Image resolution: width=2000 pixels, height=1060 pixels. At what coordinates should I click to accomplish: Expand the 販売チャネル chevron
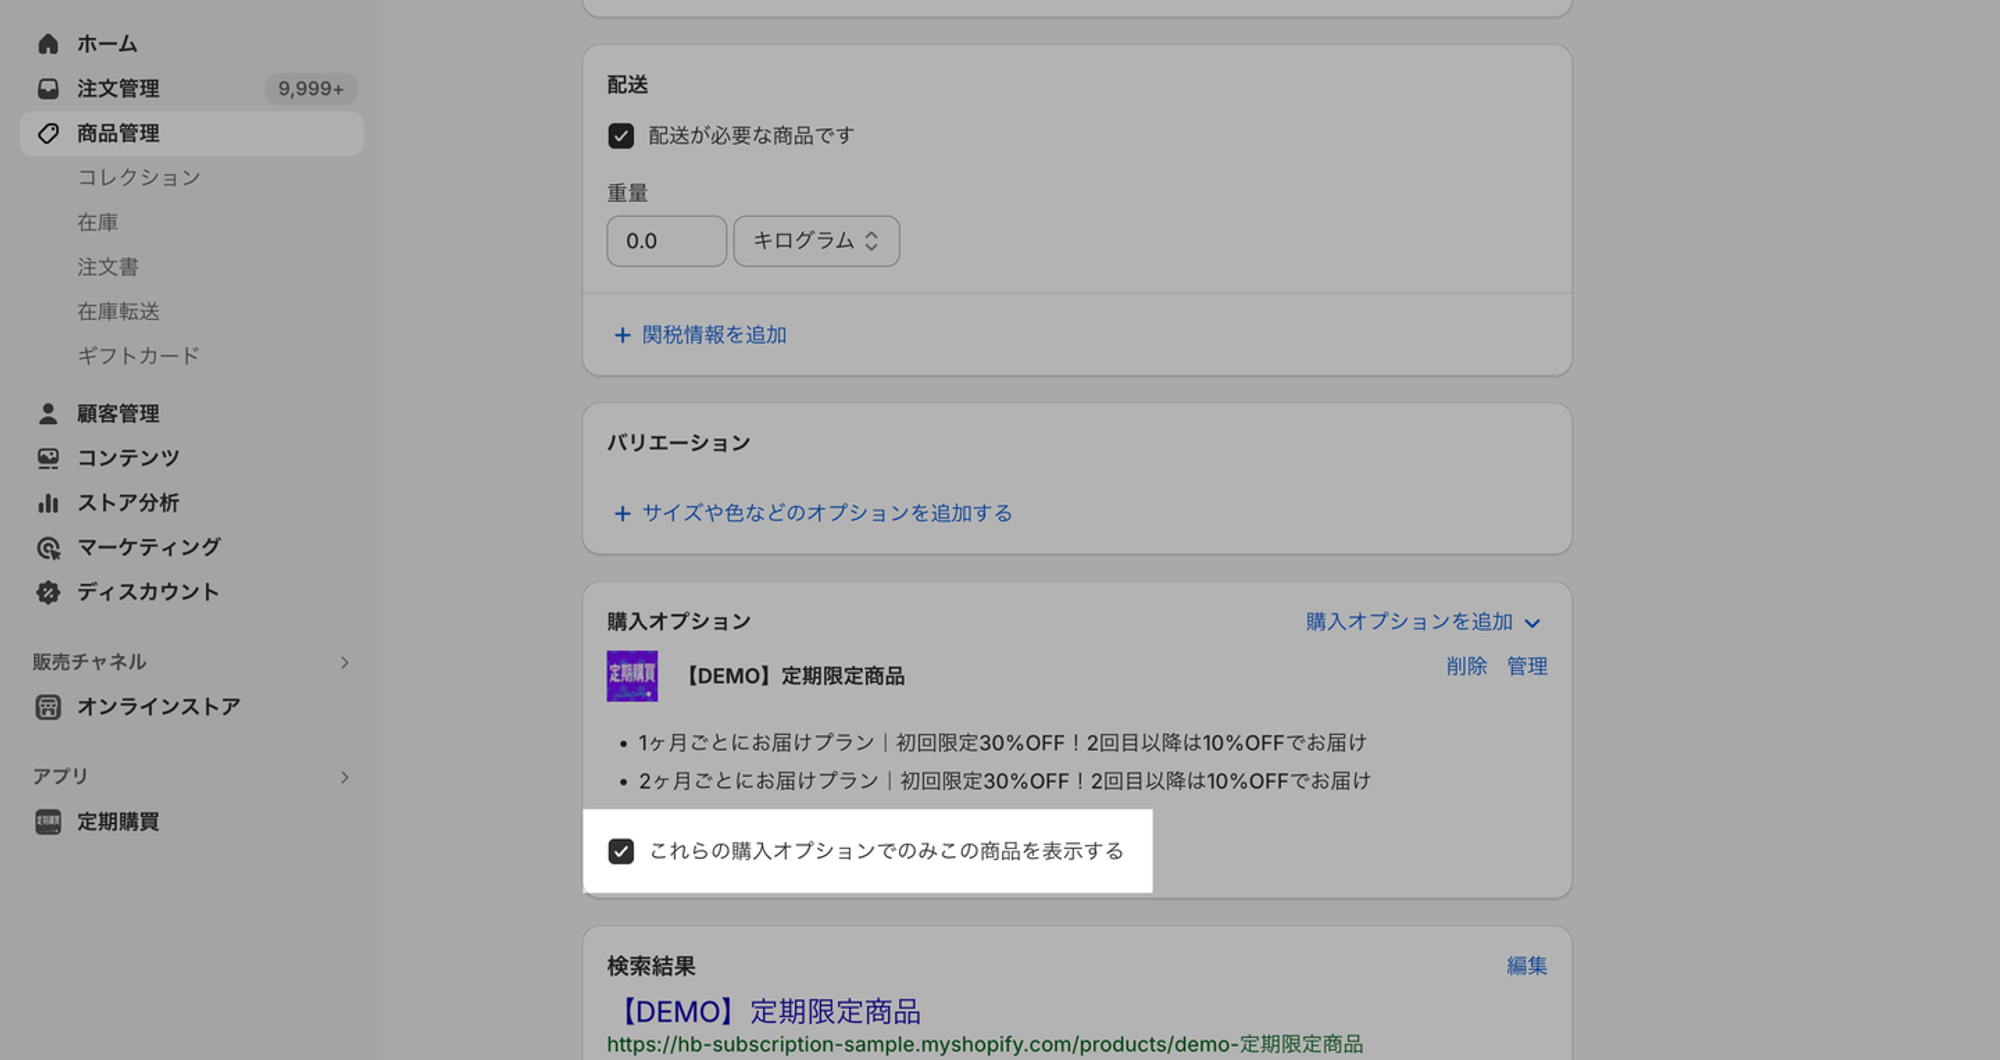pyautogui.click(x=344, y=663)
